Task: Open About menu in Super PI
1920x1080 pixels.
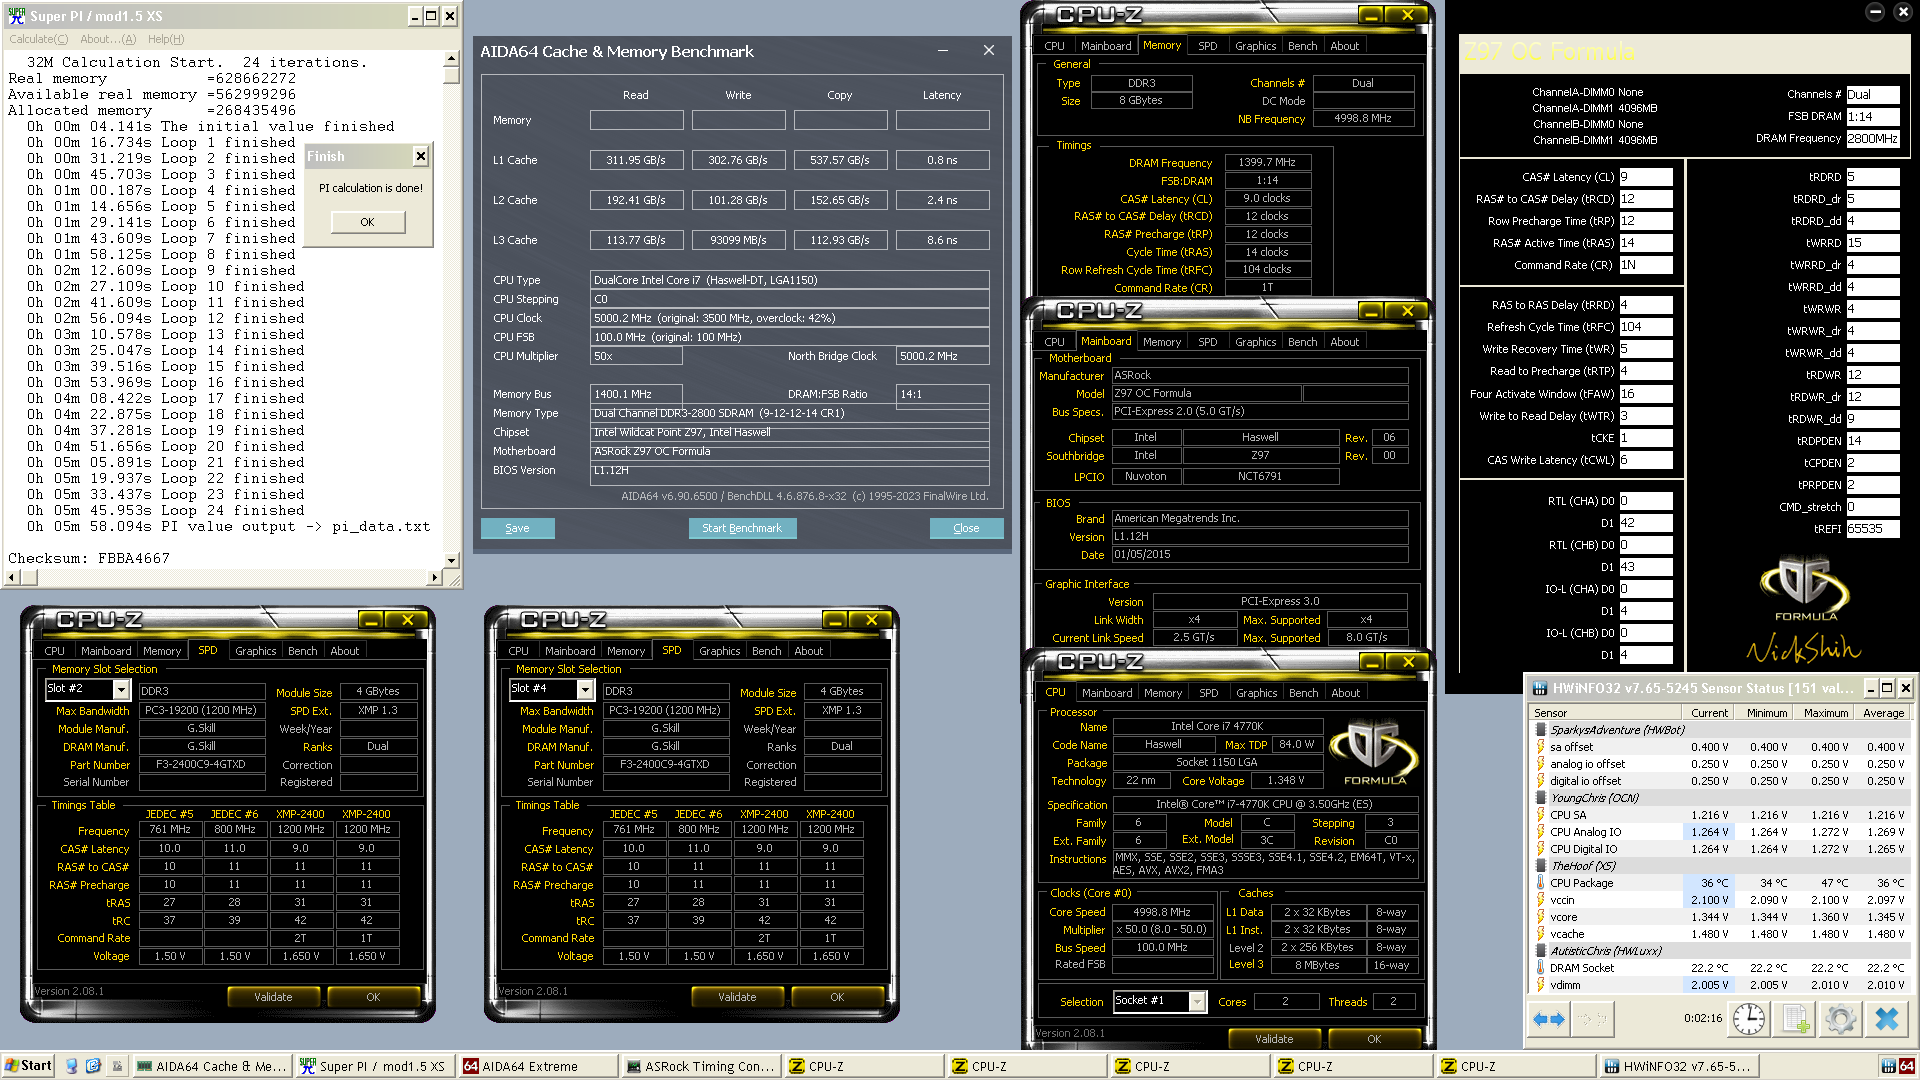Action: click(108, 39)
